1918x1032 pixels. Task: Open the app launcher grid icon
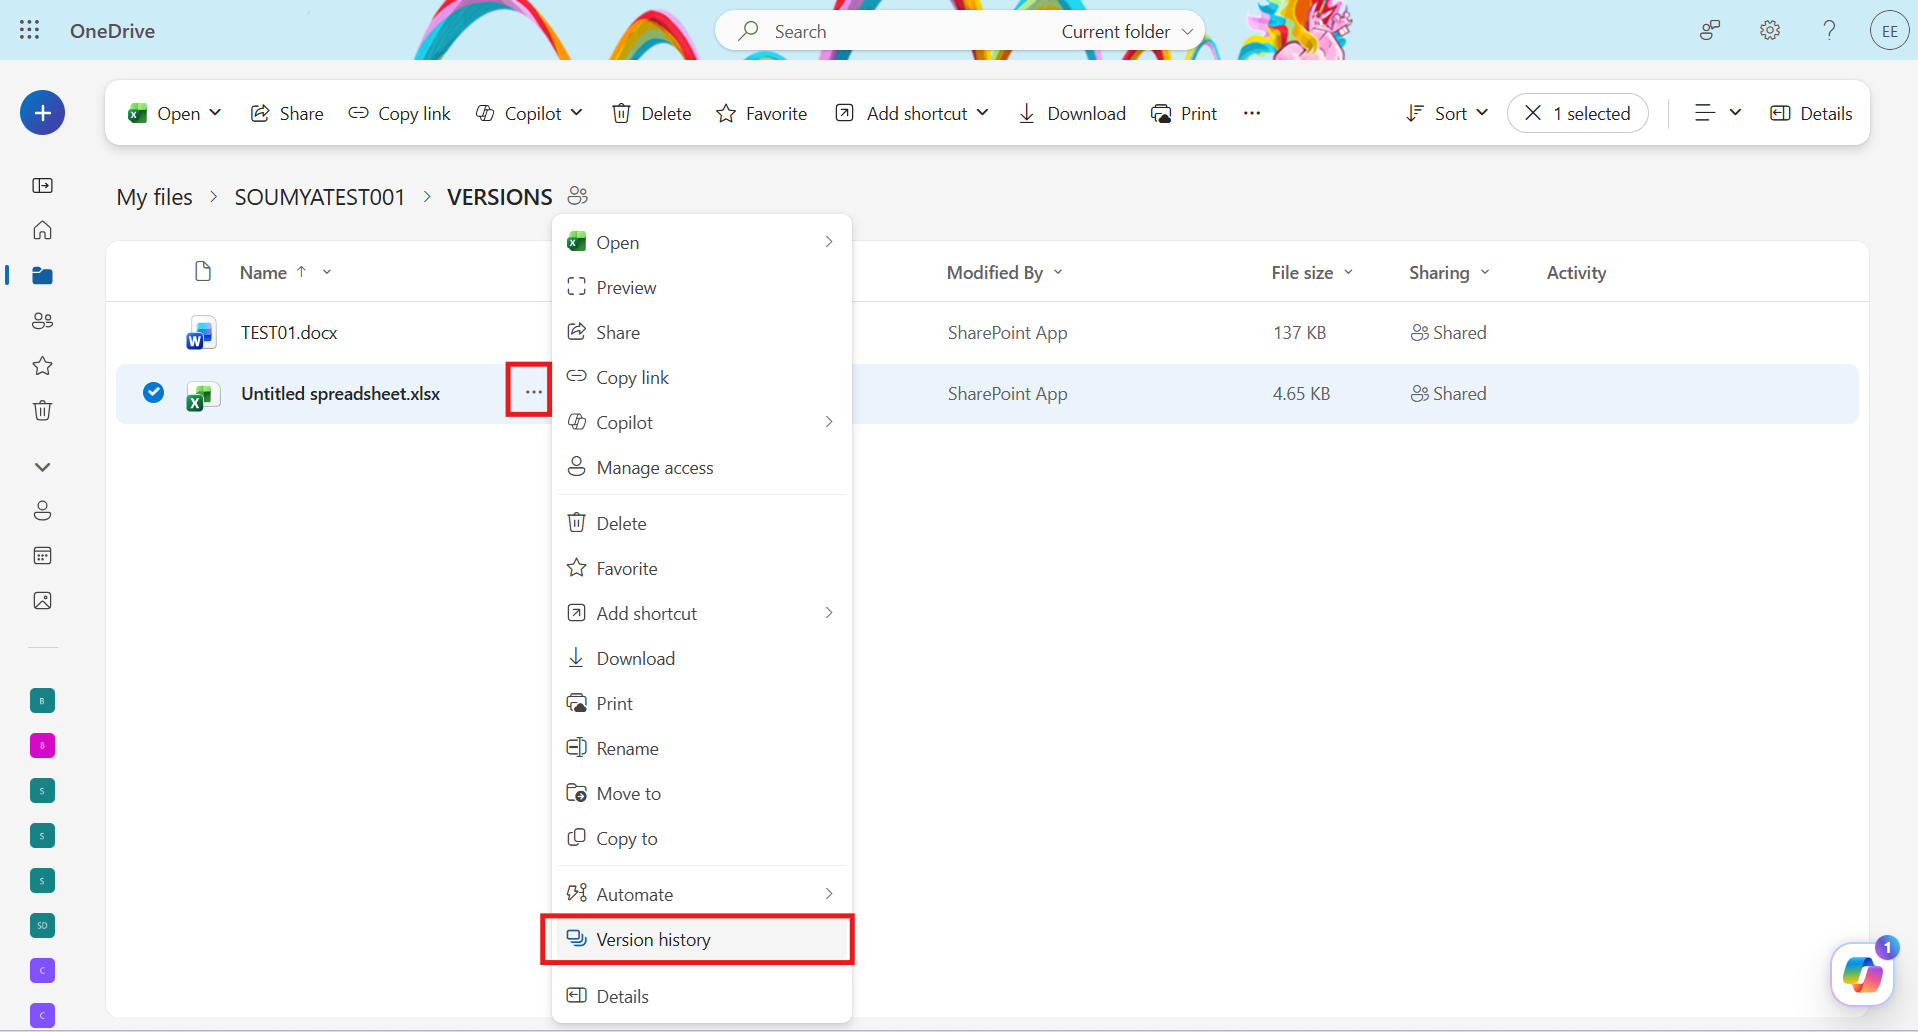pos(30,30)
